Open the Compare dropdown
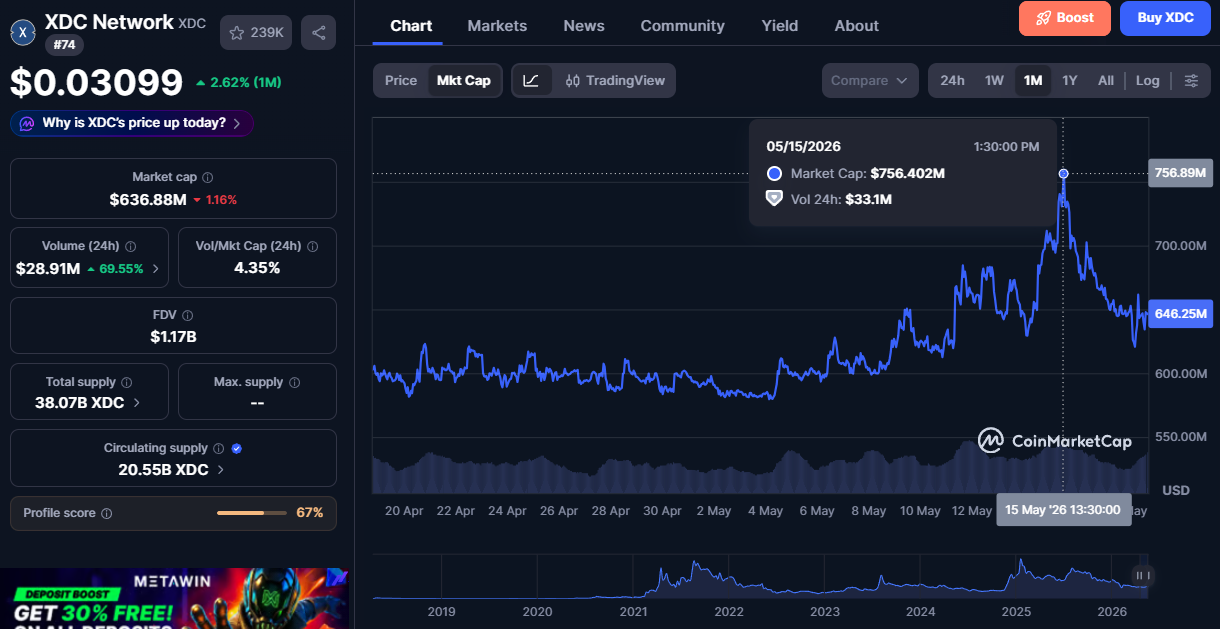This screenshot has width=1220, height=629. 870,81
